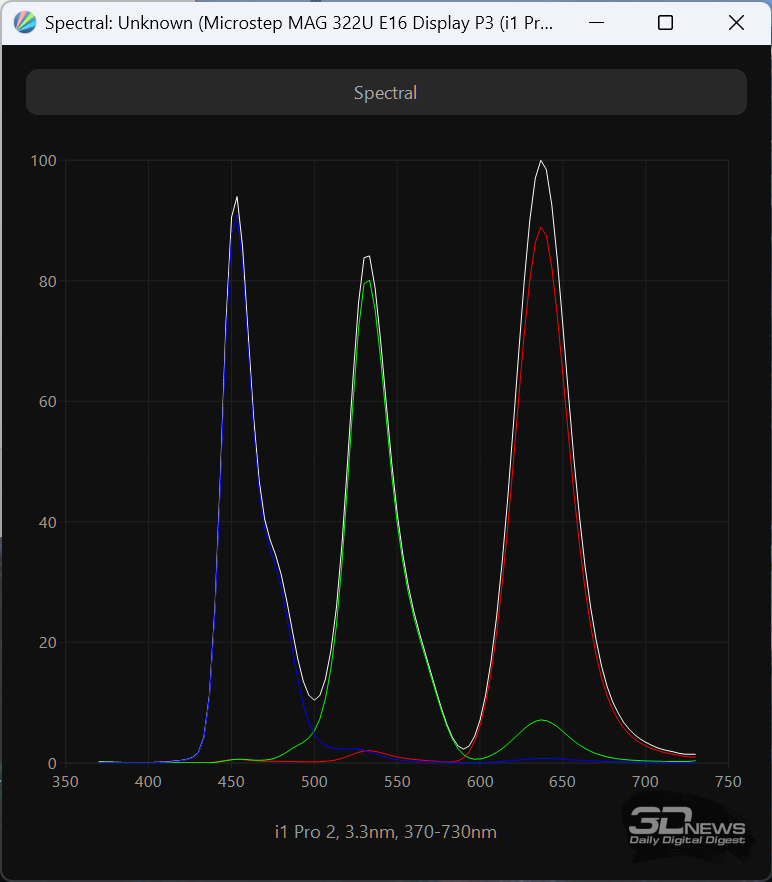The image size is (772, 882).
Task: Click the 60 label on vertical axis
Action: (46, 402)
